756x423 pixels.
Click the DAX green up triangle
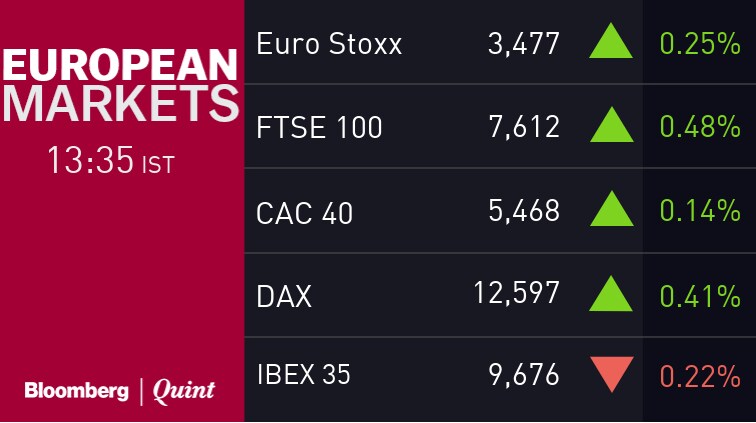611,295
